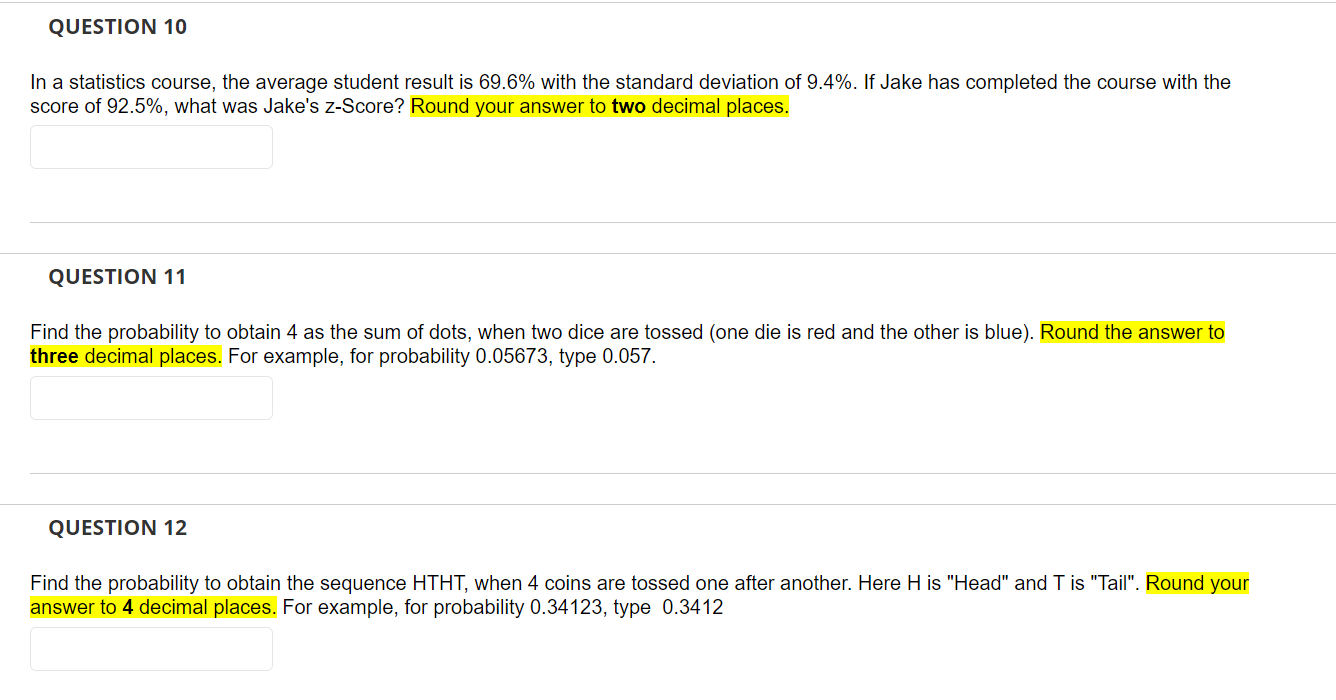The height and width of the screenshot is (700, 1336).
Task: Select the QUESTION 12 heading
Action: 117,528
